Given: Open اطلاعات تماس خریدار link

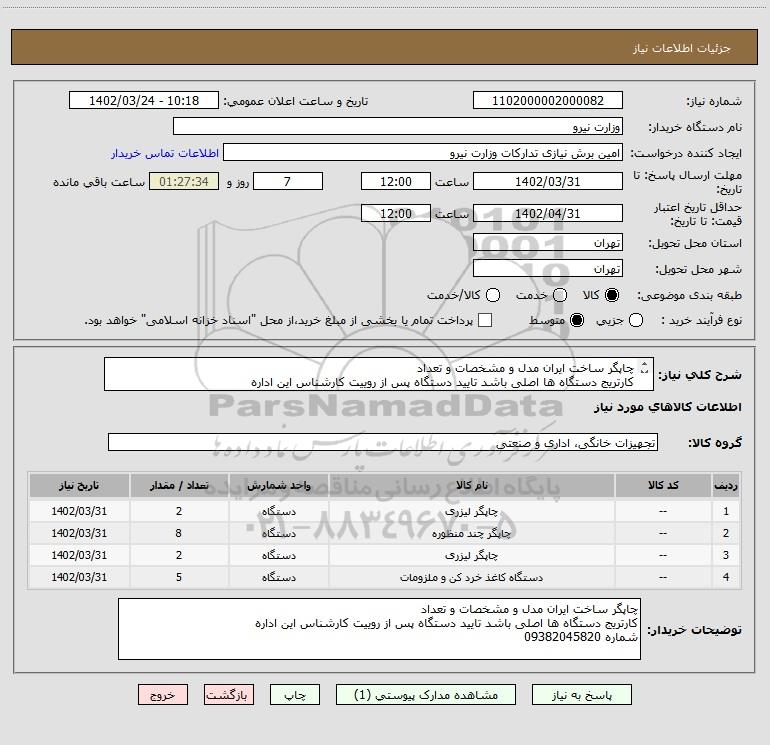Looking at the screenshot, I should [x=165, y=153].
